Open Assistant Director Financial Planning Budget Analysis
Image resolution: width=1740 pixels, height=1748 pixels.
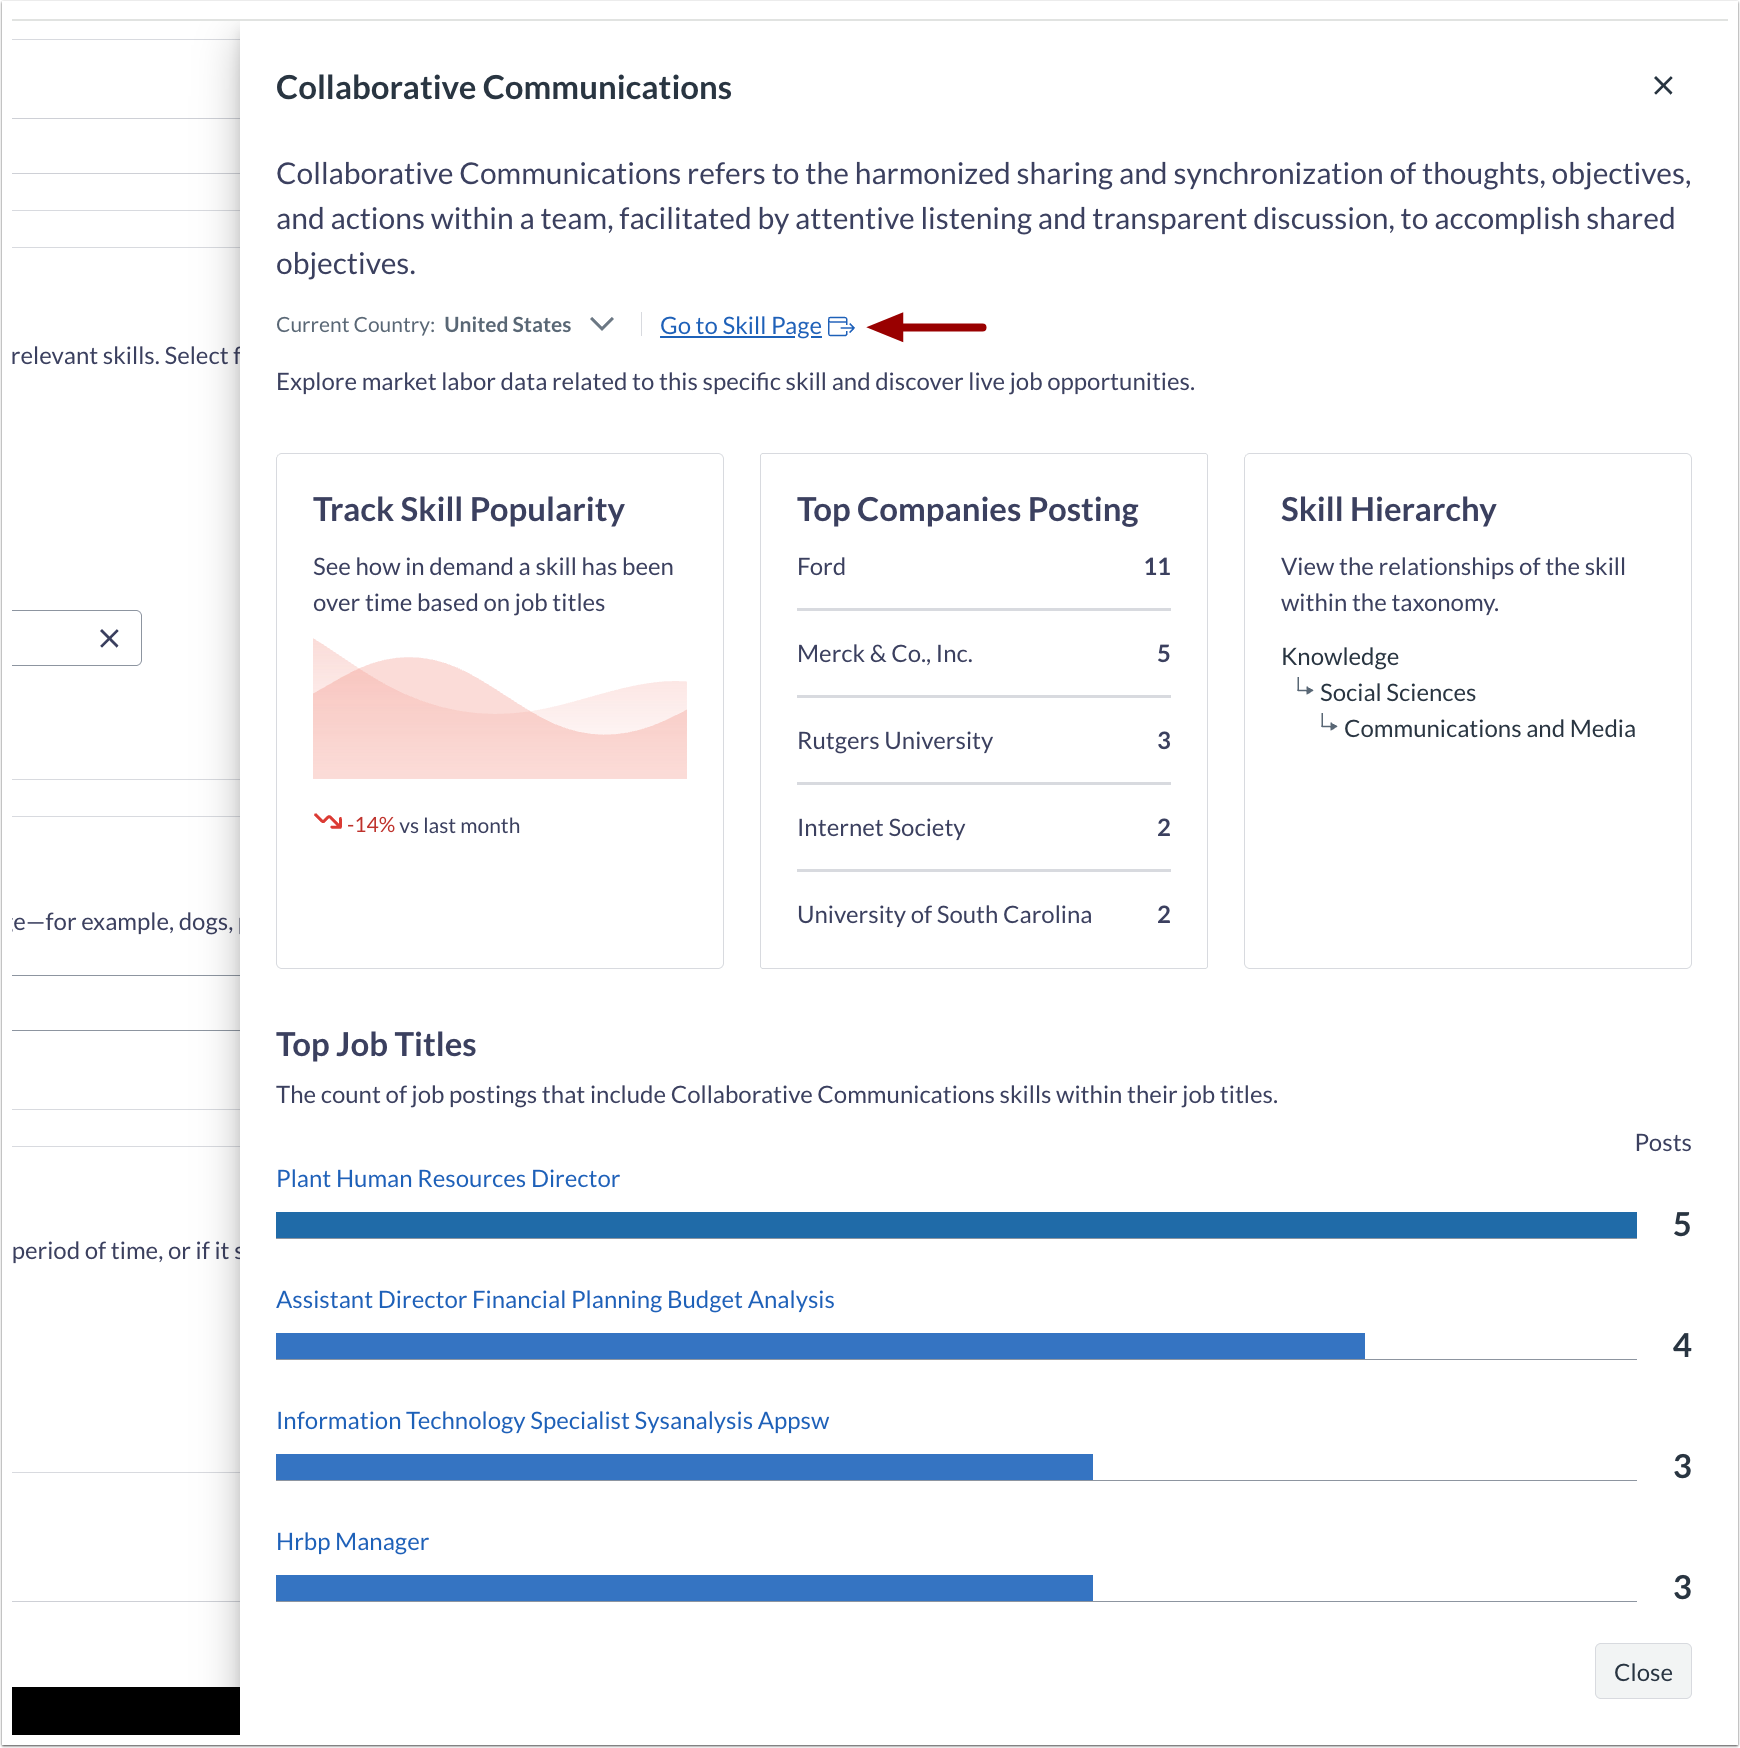(x=555, y=1300)
